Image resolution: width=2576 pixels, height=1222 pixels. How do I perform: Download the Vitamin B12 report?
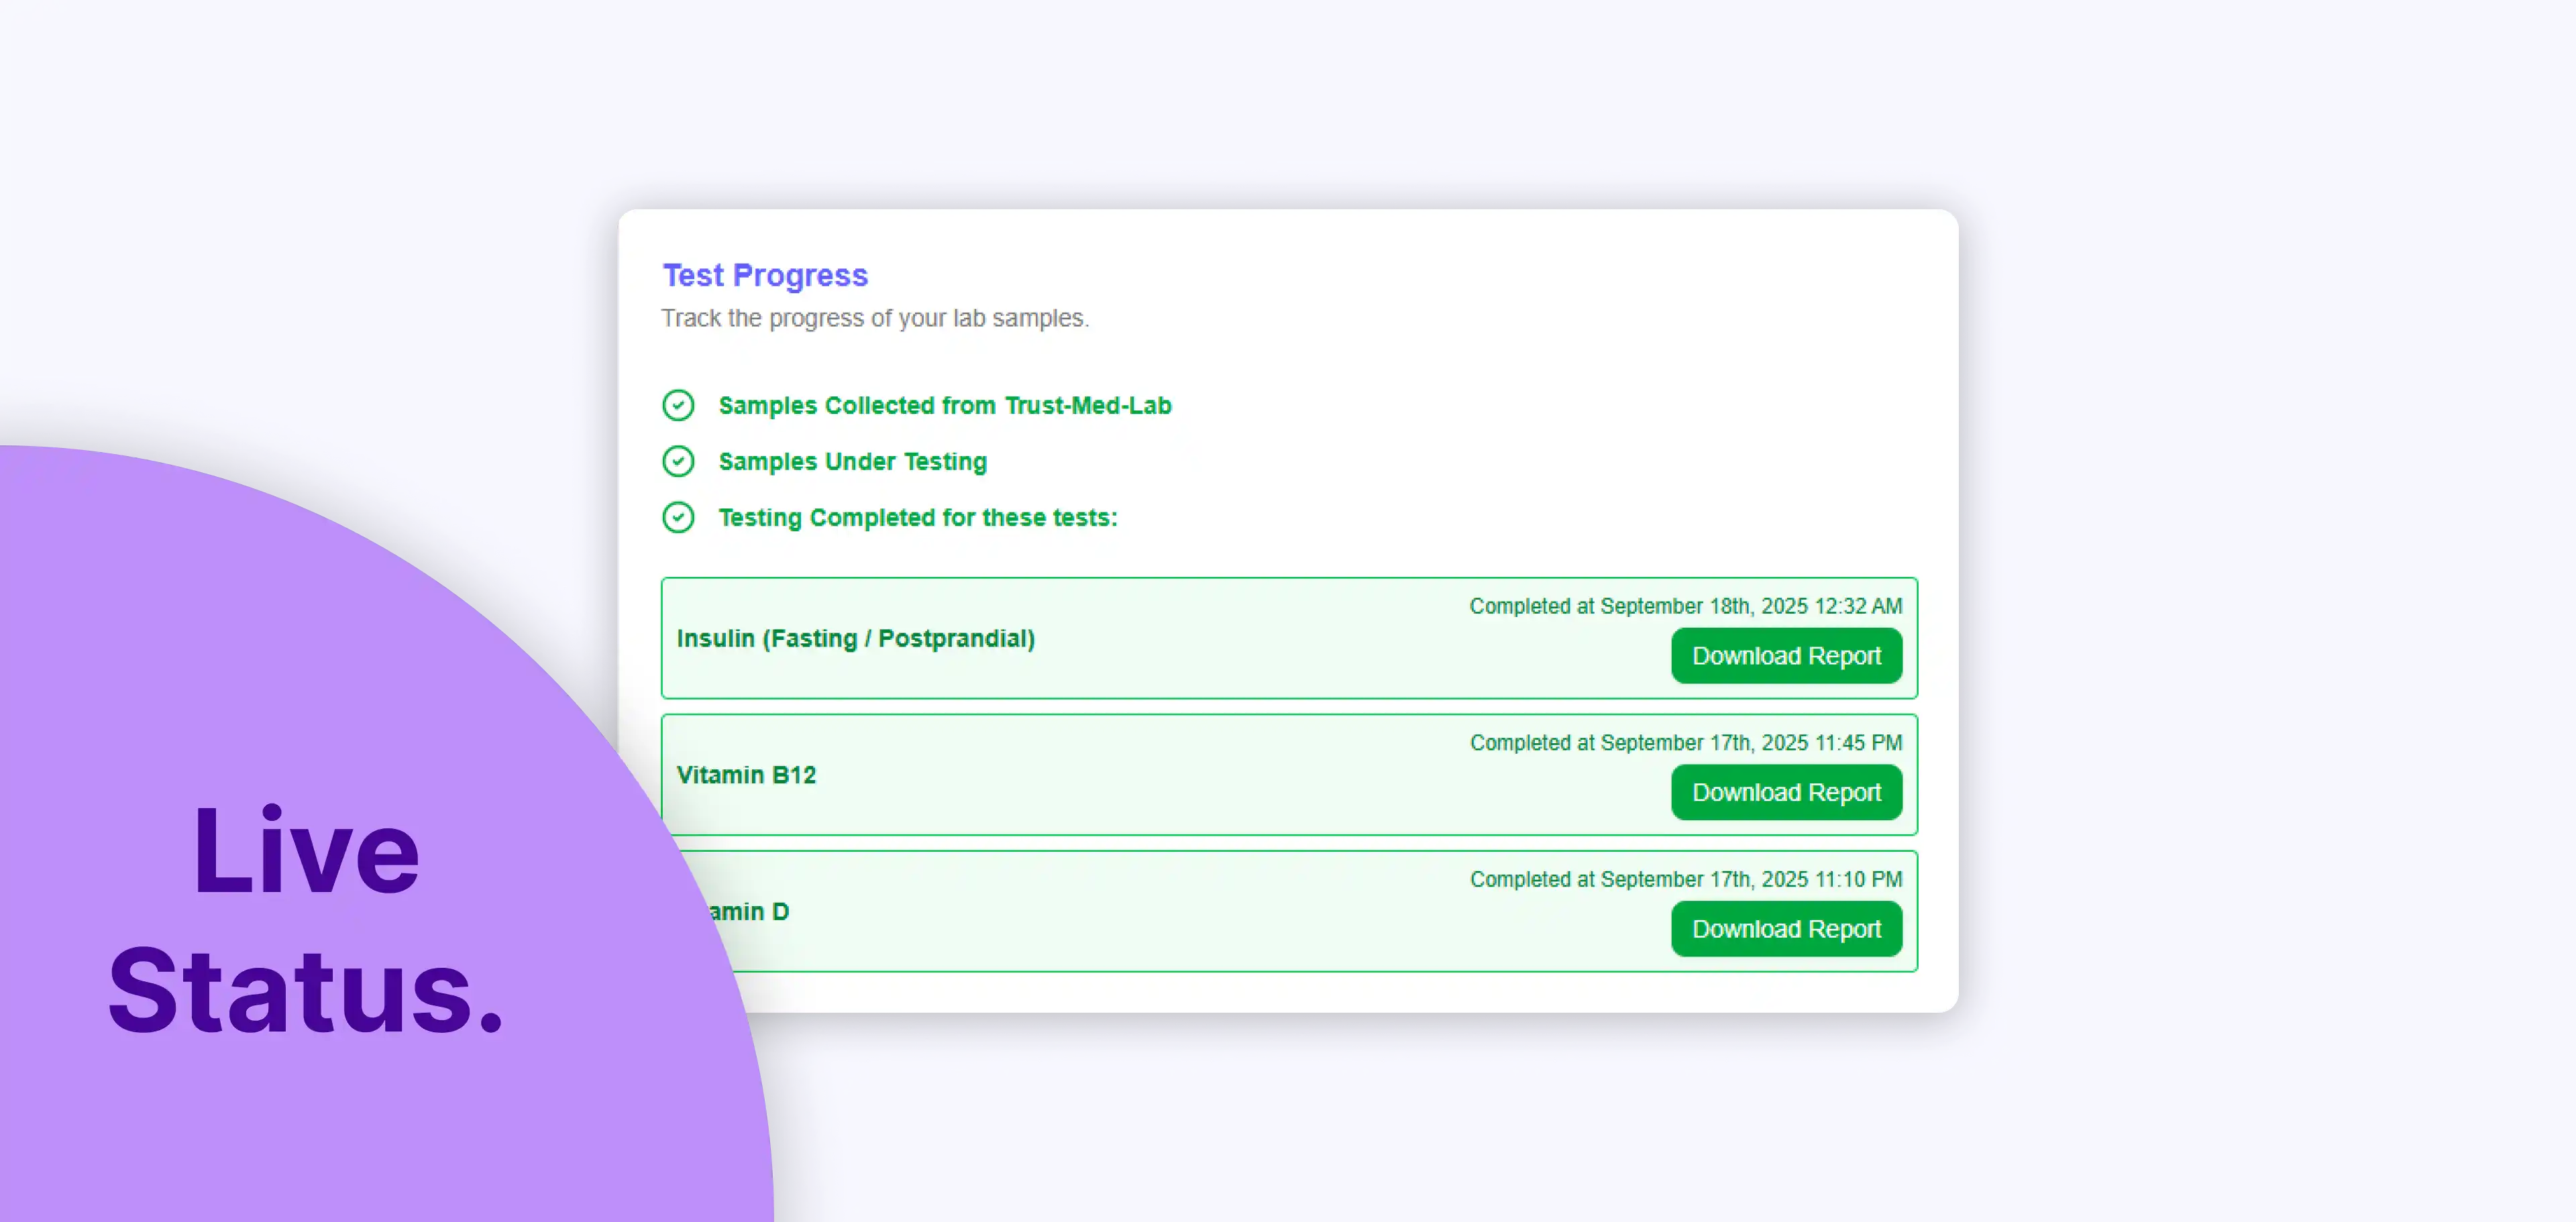point(1786,792)
